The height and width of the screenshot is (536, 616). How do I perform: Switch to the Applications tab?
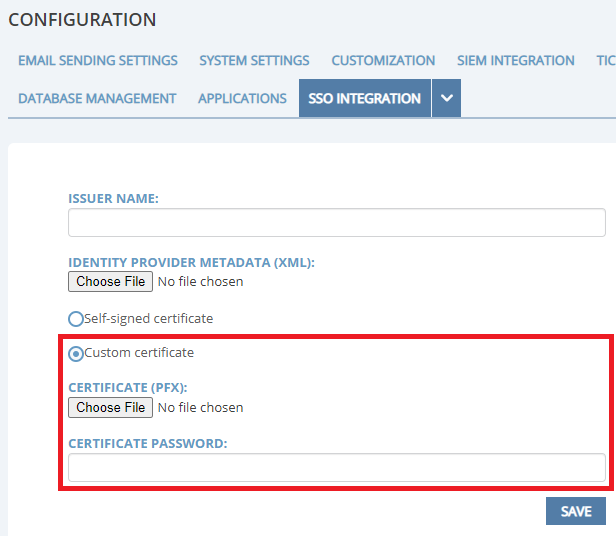click(x=242, y=98)
